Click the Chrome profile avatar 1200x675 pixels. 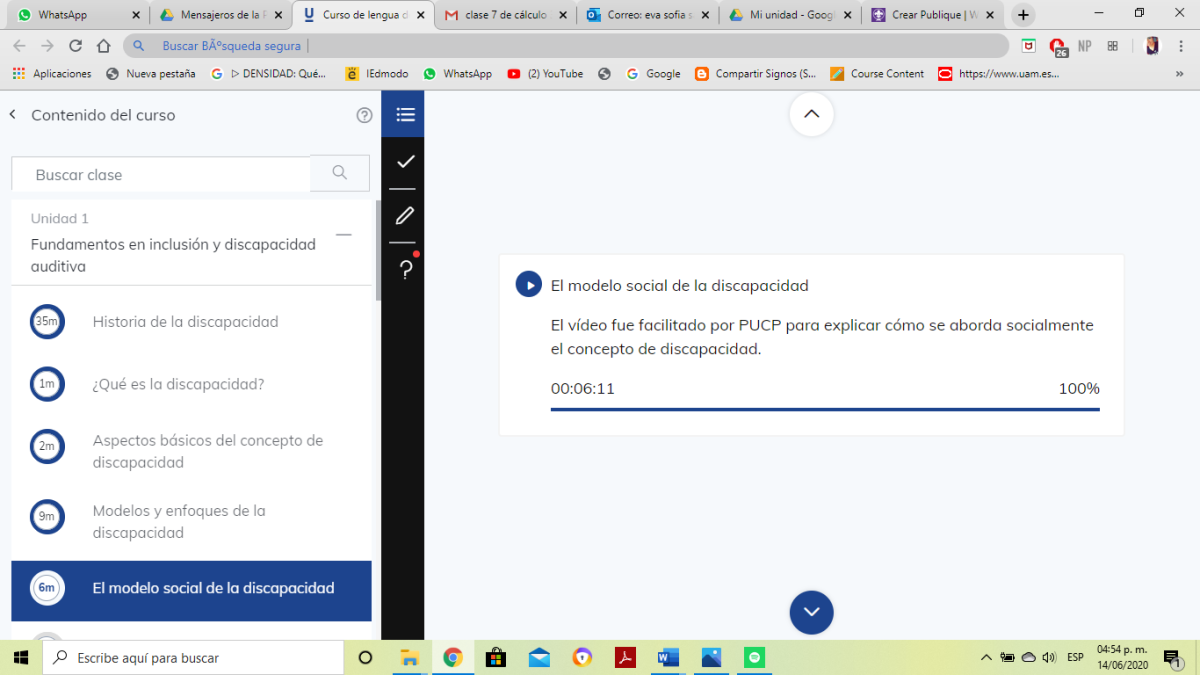pyautogui.click(x=1152, y=46)
